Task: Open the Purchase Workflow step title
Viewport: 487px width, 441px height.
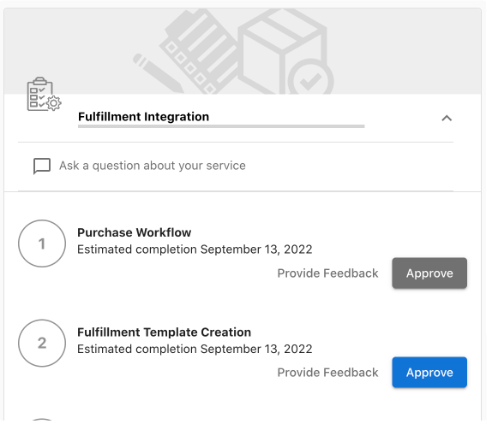Action: click(x=134, y=232)
